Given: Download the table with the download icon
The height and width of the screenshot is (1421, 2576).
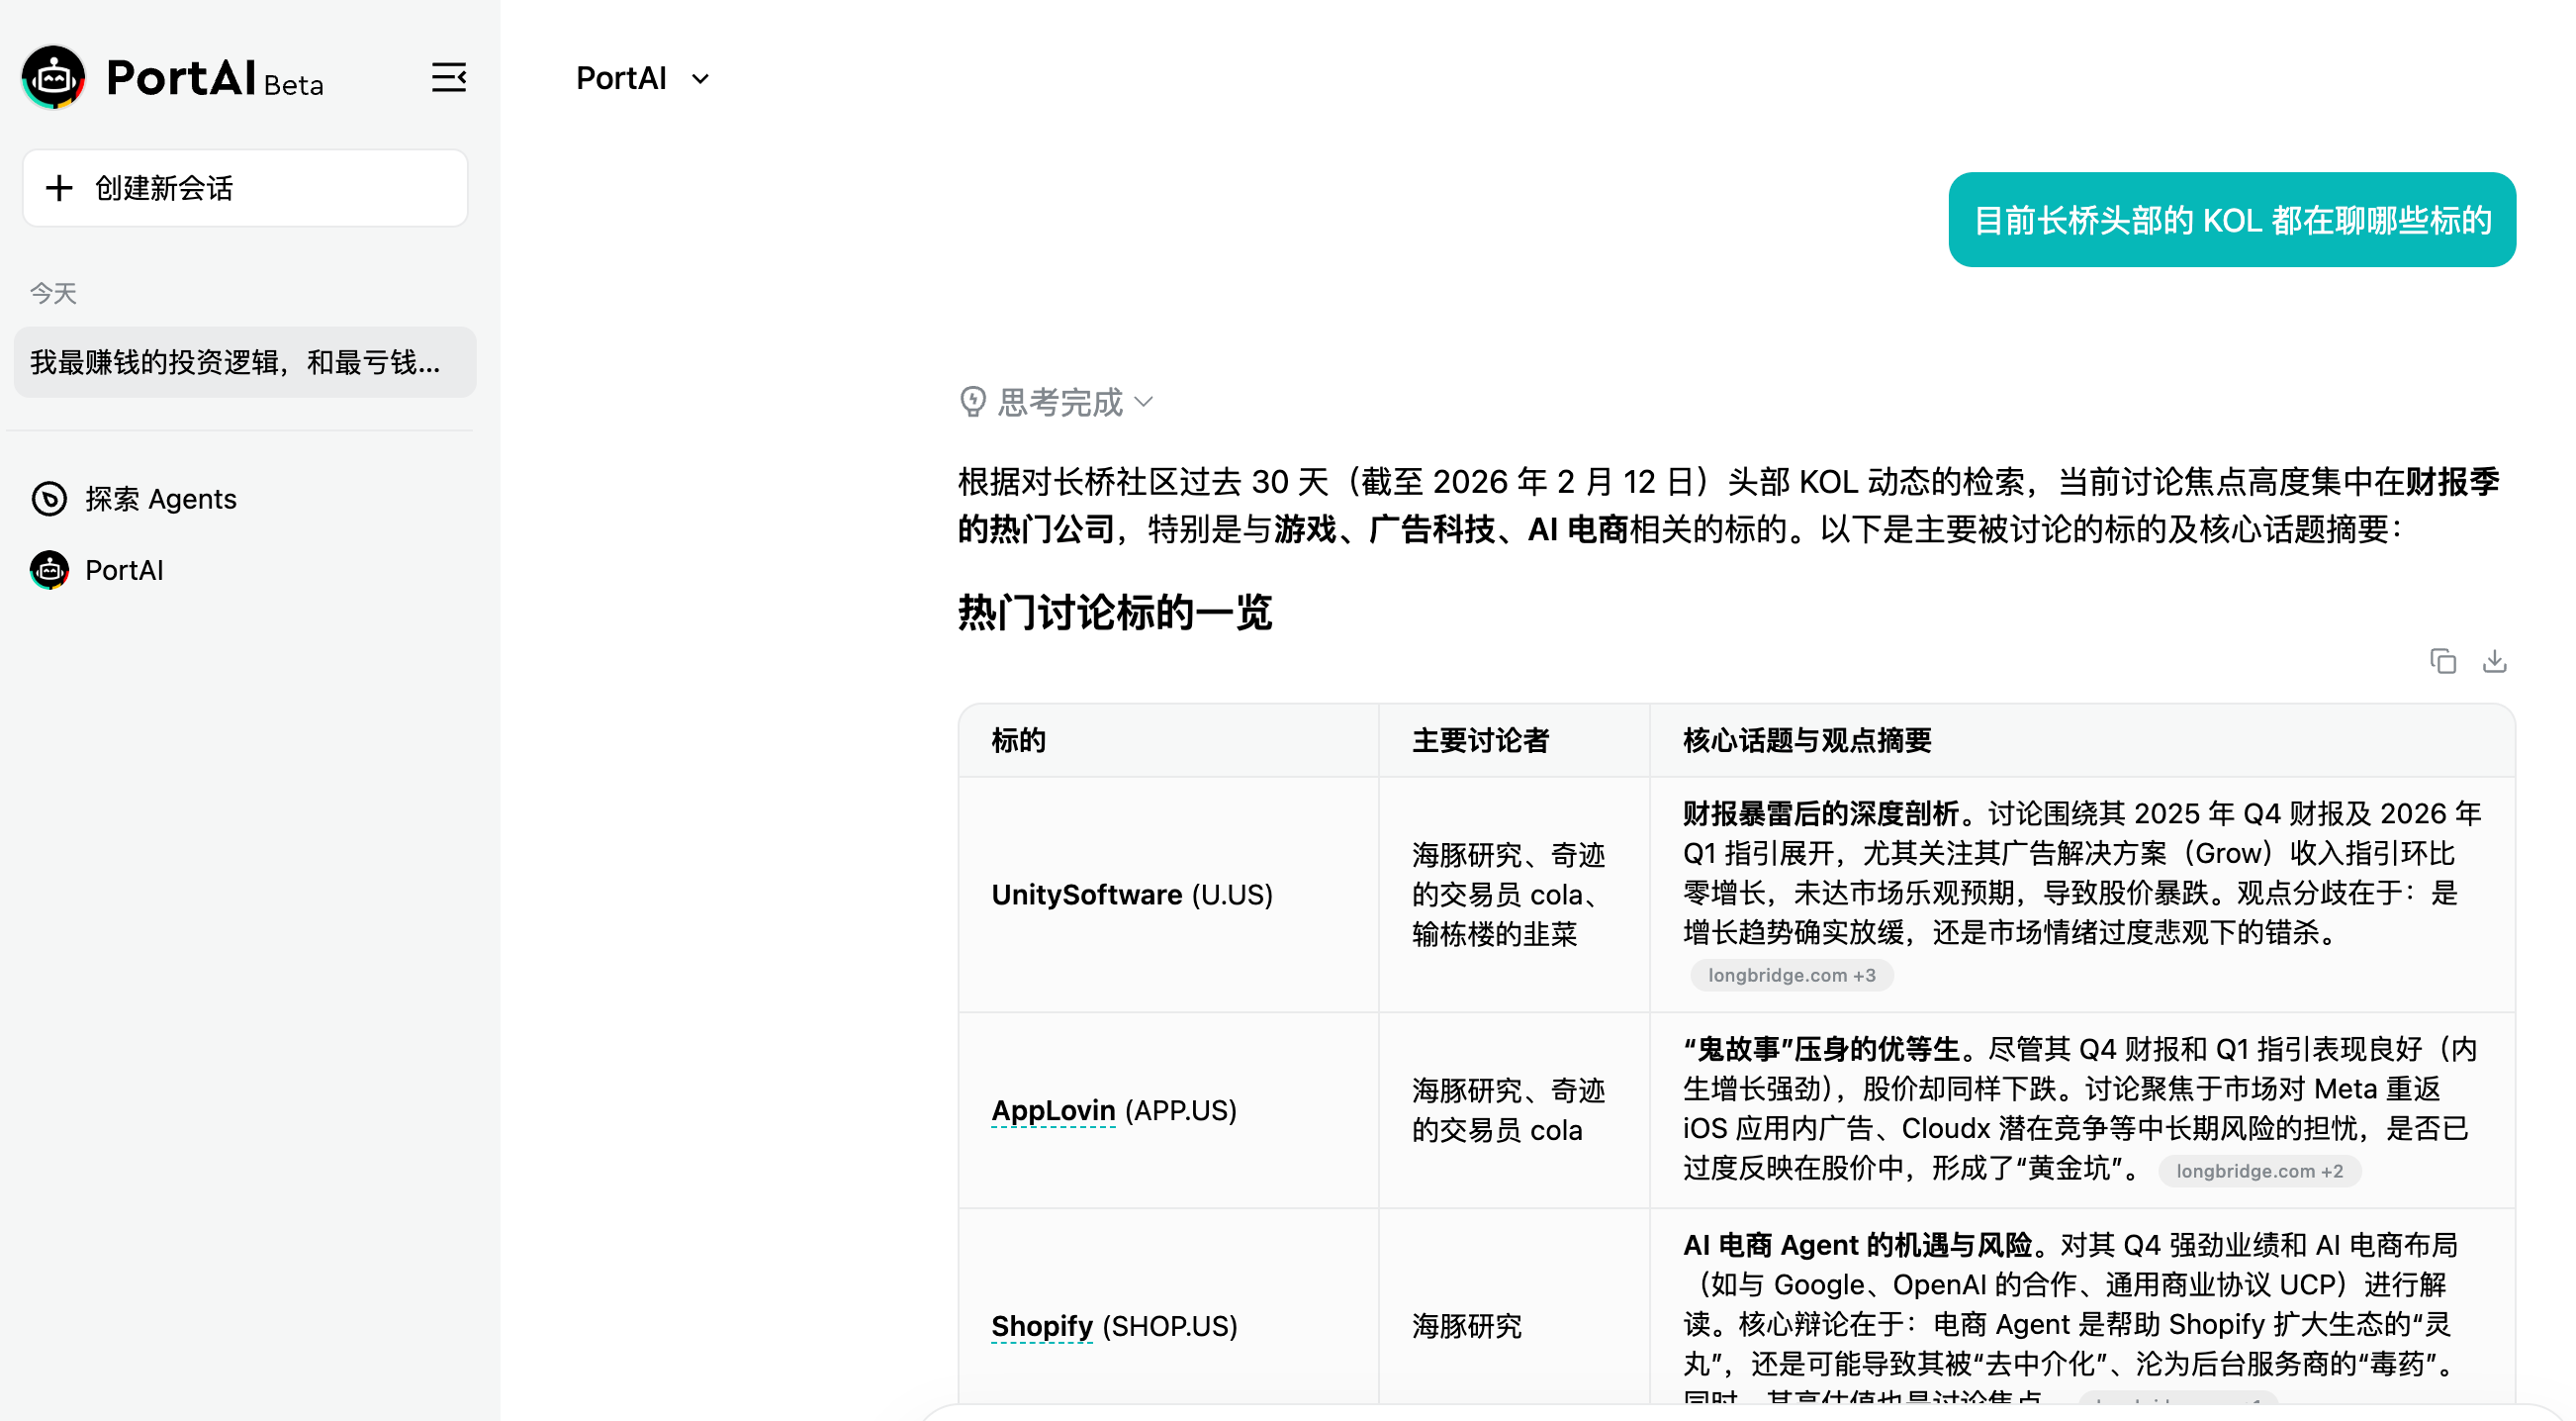Looking at the screenshot, I should coord(2494,661).
